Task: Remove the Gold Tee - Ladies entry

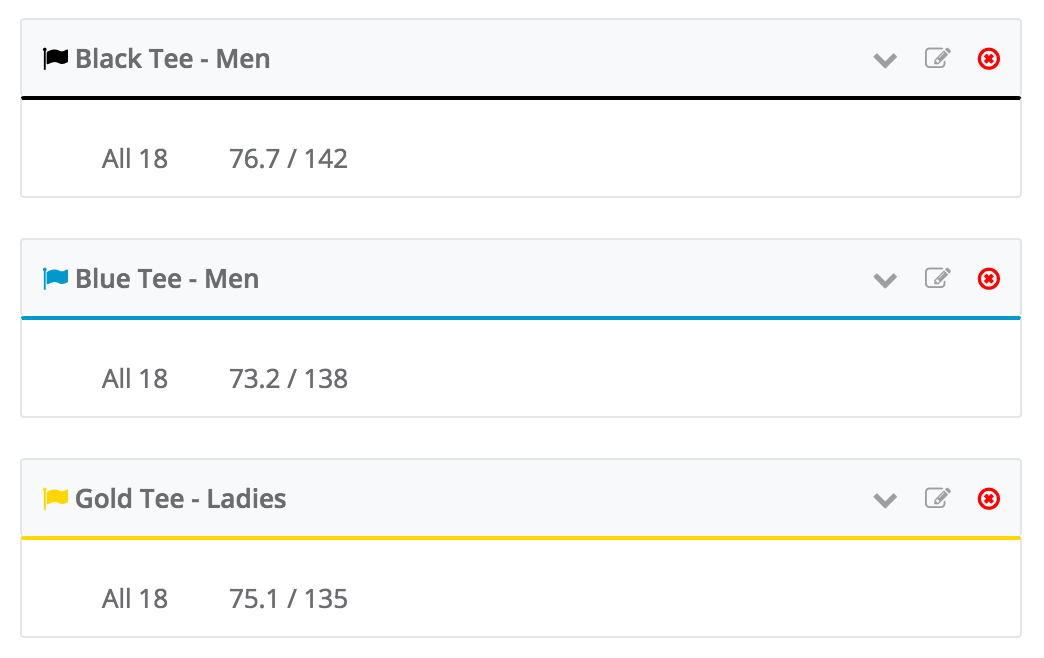Action: pos(989,499)
